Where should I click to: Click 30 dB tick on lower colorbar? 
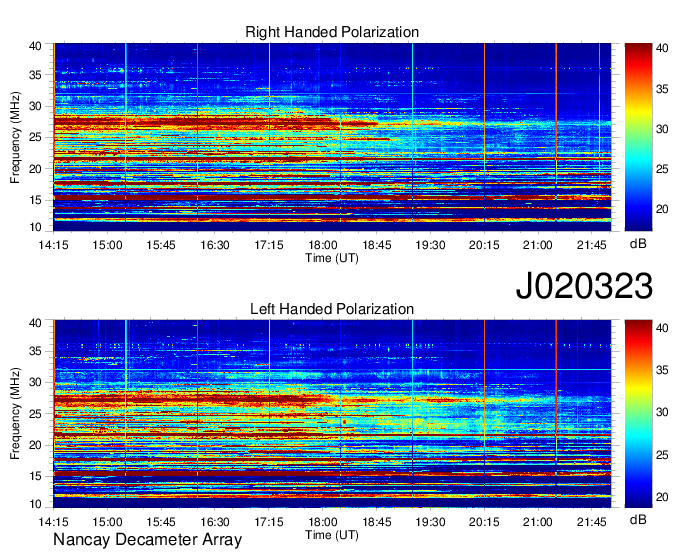(662, 412)
